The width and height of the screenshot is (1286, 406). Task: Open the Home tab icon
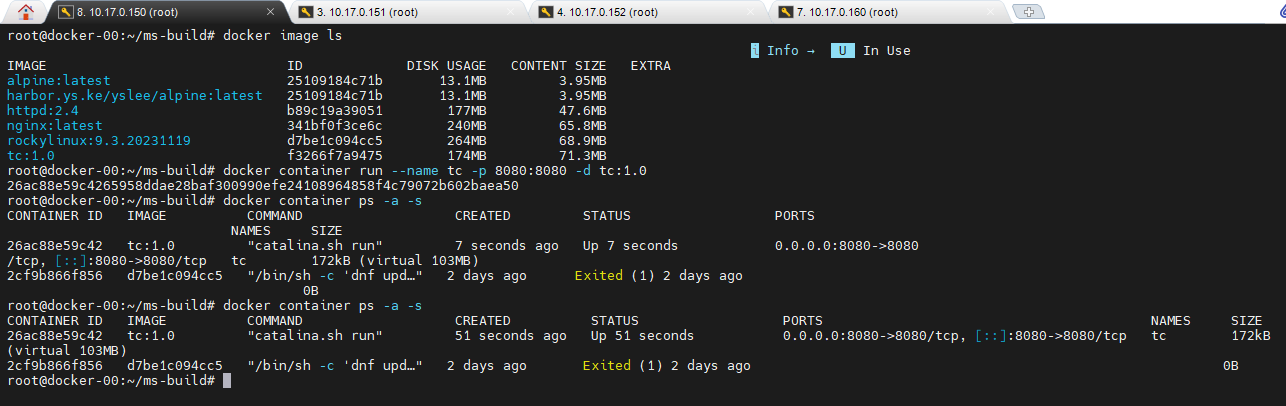27,12
